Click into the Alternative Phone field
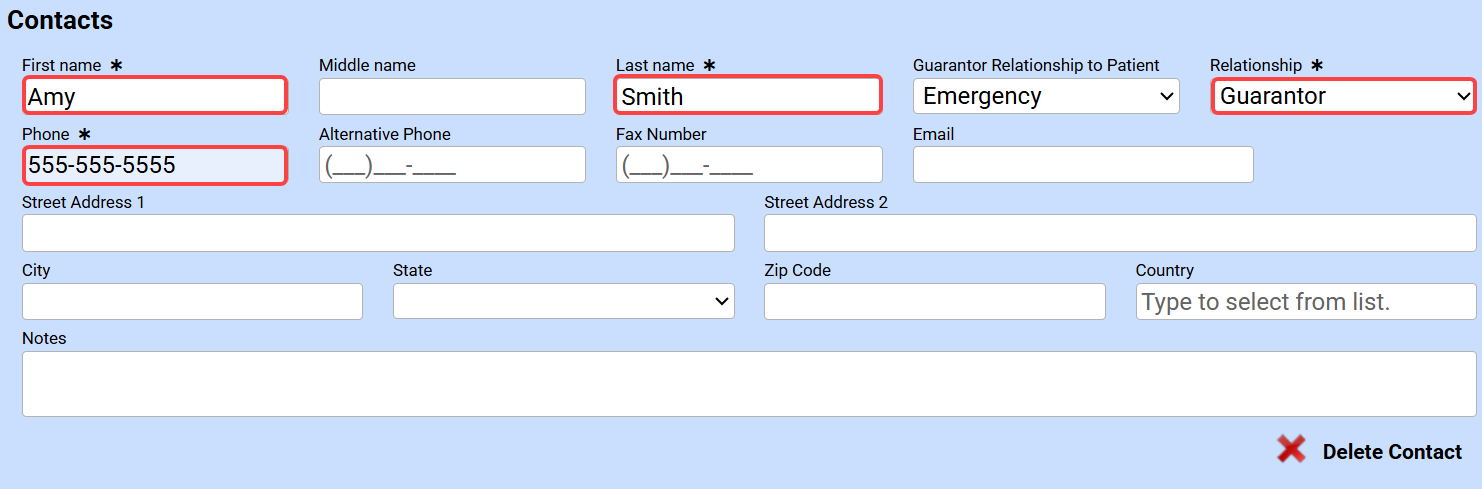This screenshot has width=1482, height=489. click(452, 165)
